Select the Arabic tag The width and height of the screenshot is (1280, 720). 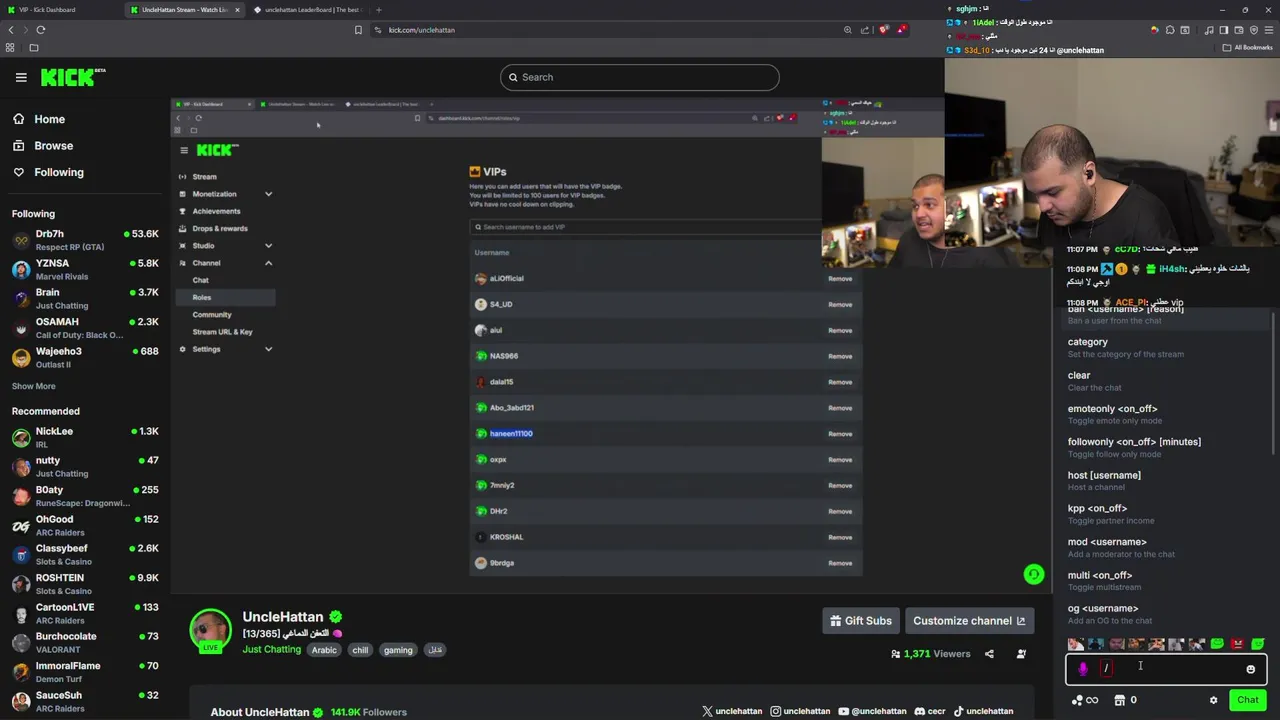[x=324, y=650]
